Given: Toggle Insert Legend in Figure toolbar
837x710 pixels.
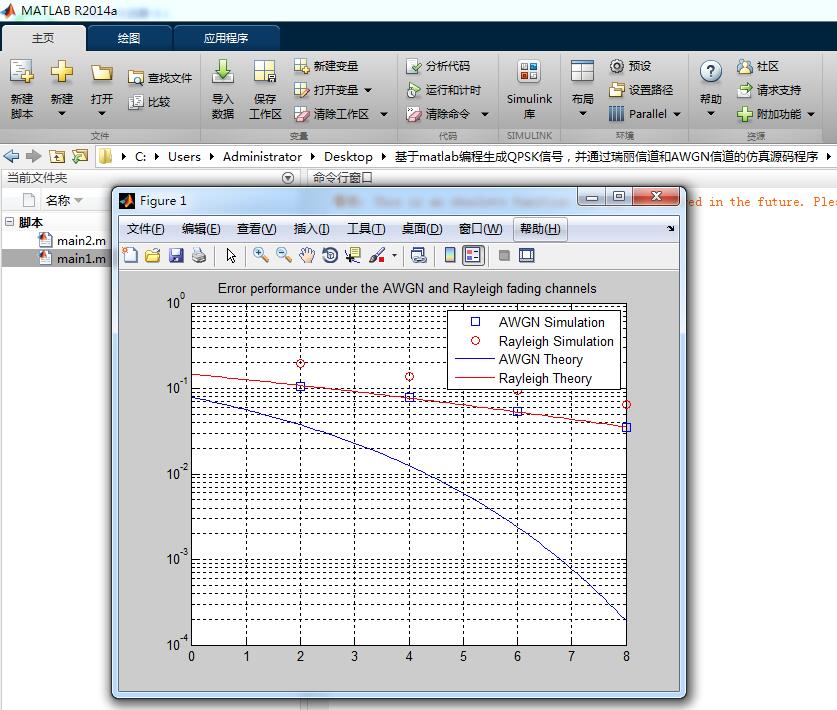Looking at the screenshot, I should pos(473,255).
